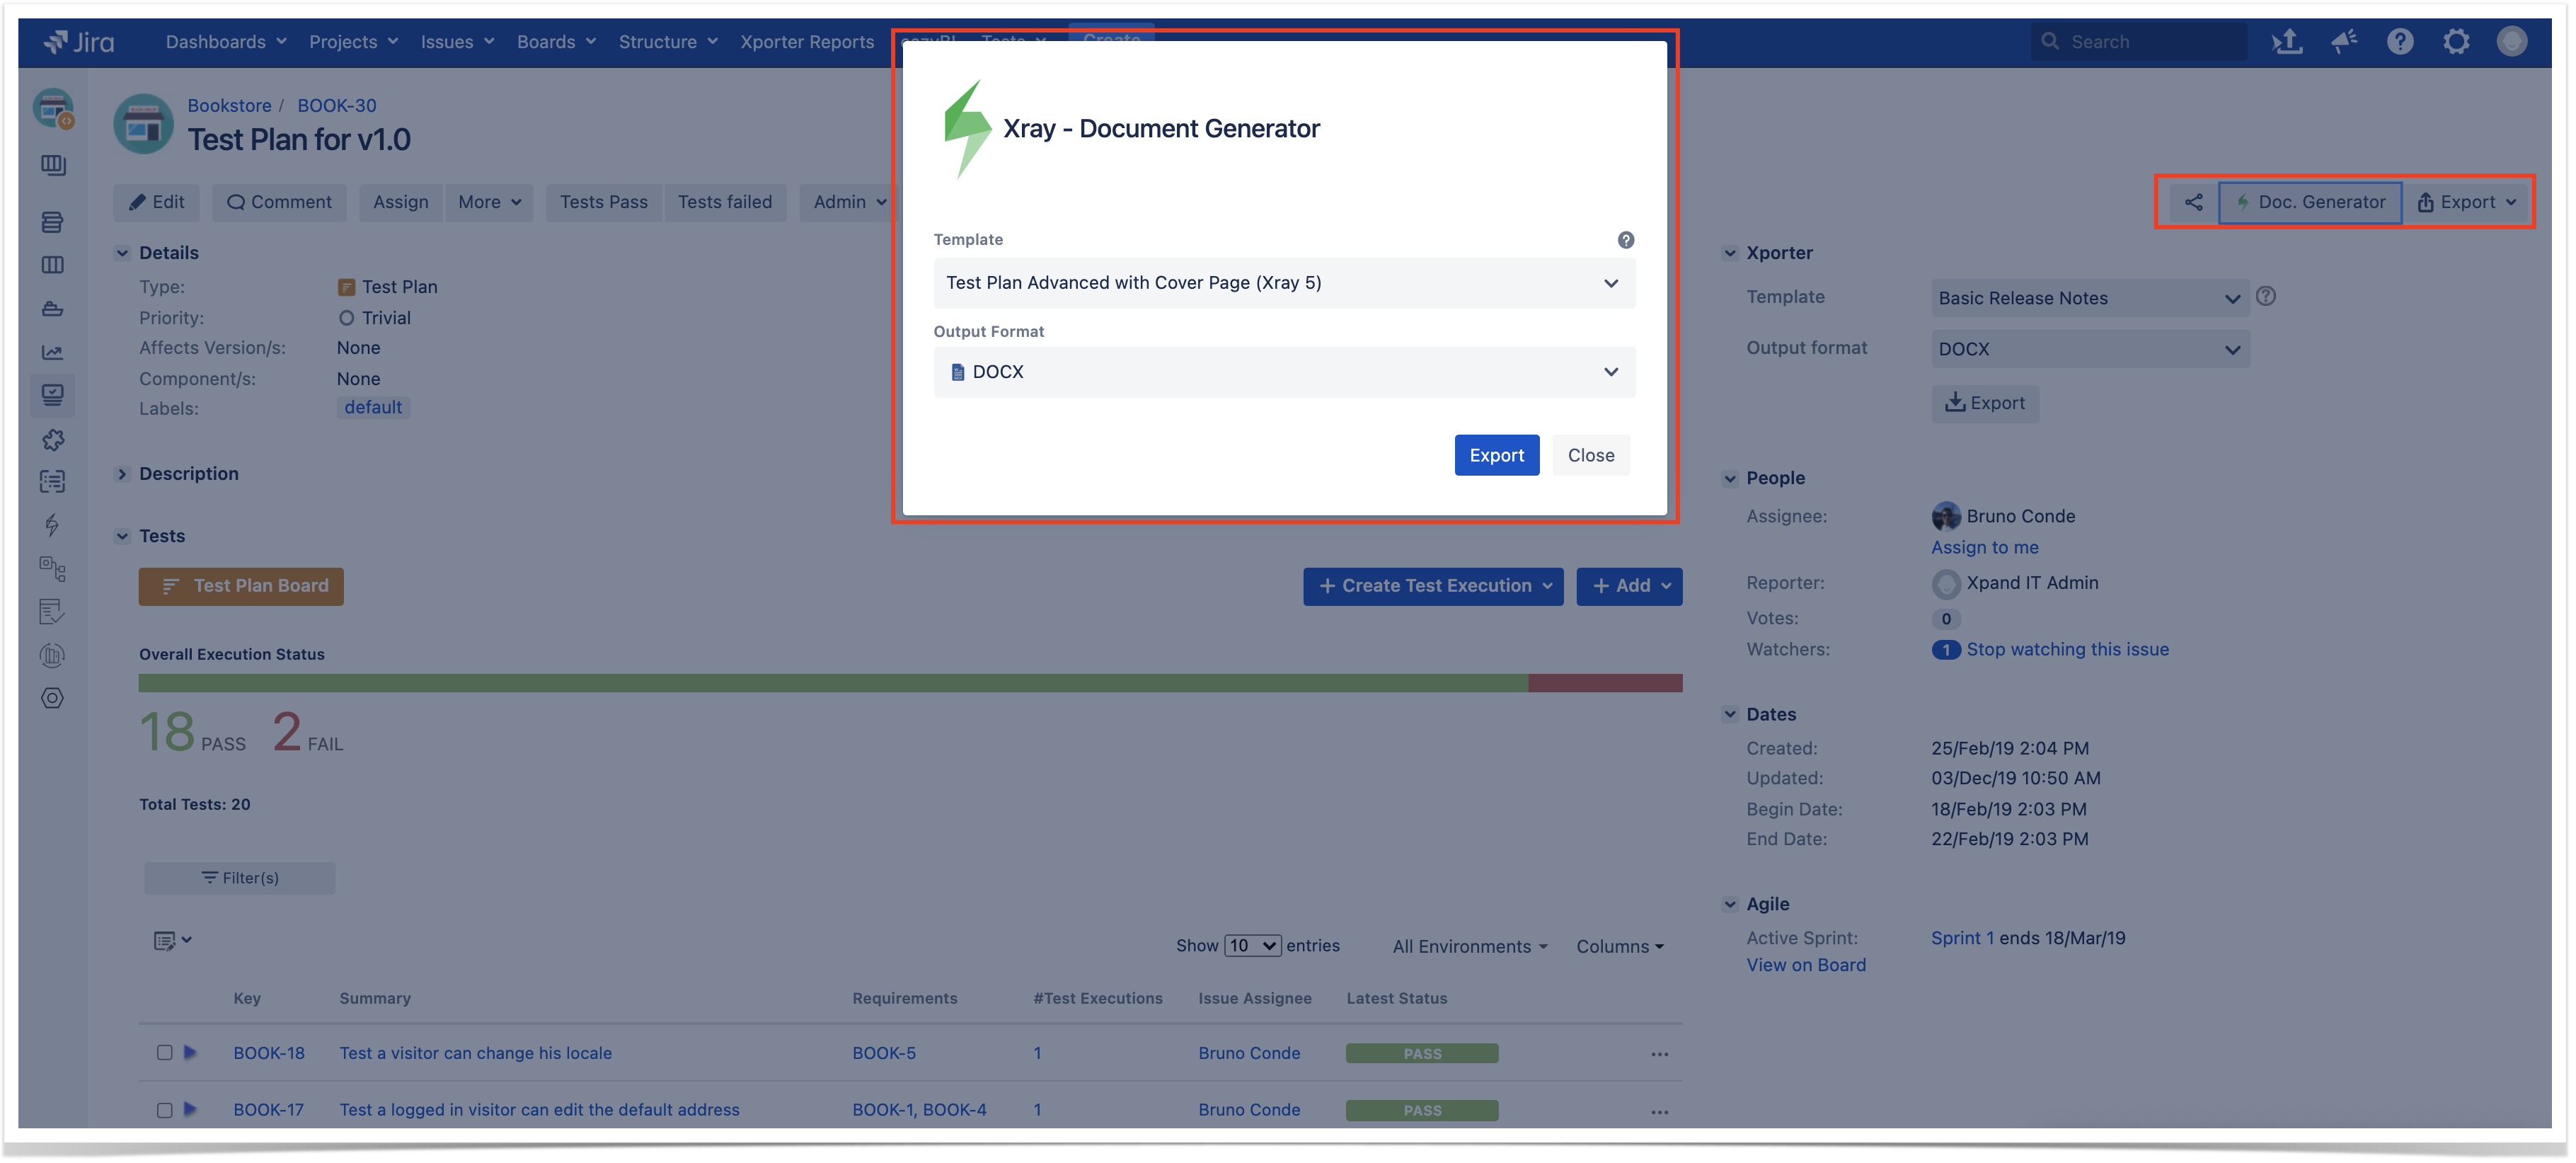This screenshot has width=2576, height=1163.
Task: Open the feedback megaphone icon in header
Action: [2343, 41]
